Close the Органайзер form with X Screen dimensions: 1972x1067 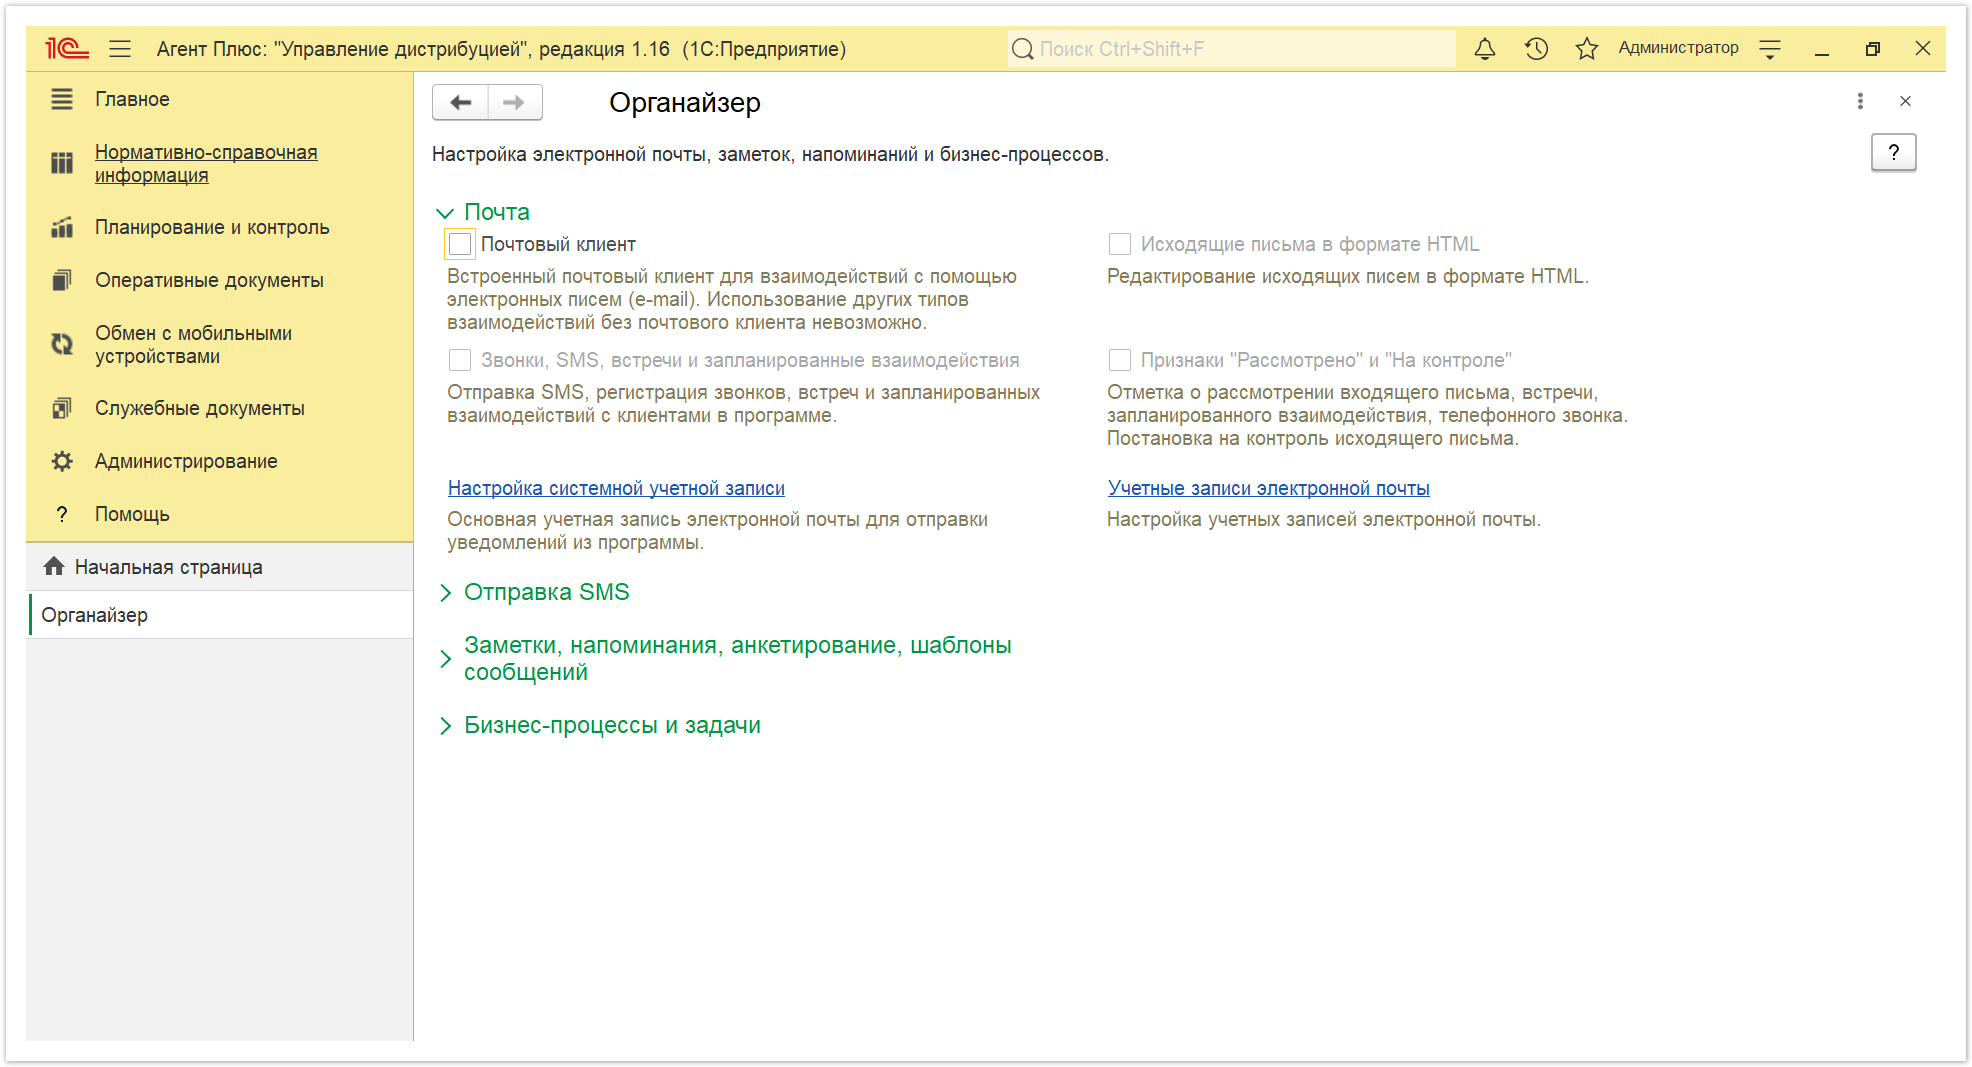tap(1905, 101)
